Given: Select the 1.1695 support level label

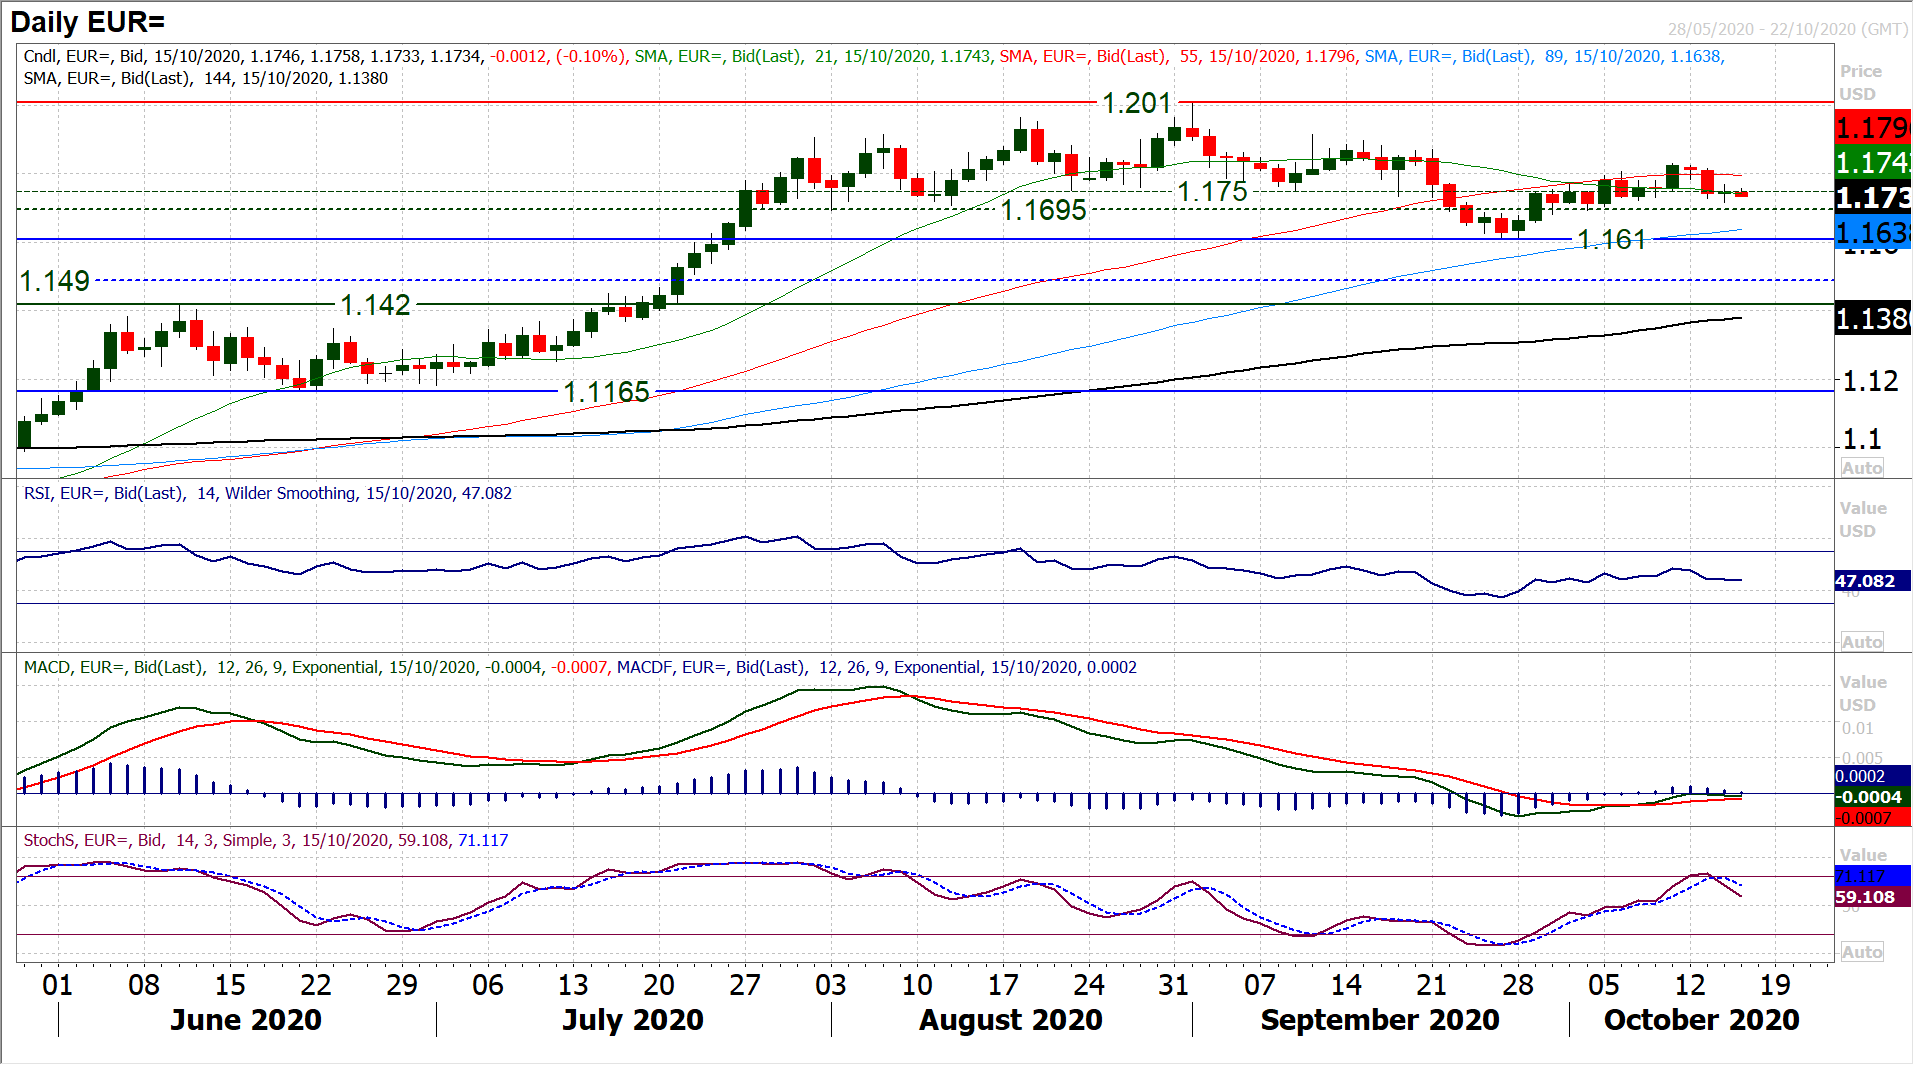Looking at the screenshot, I should 1043,210.
